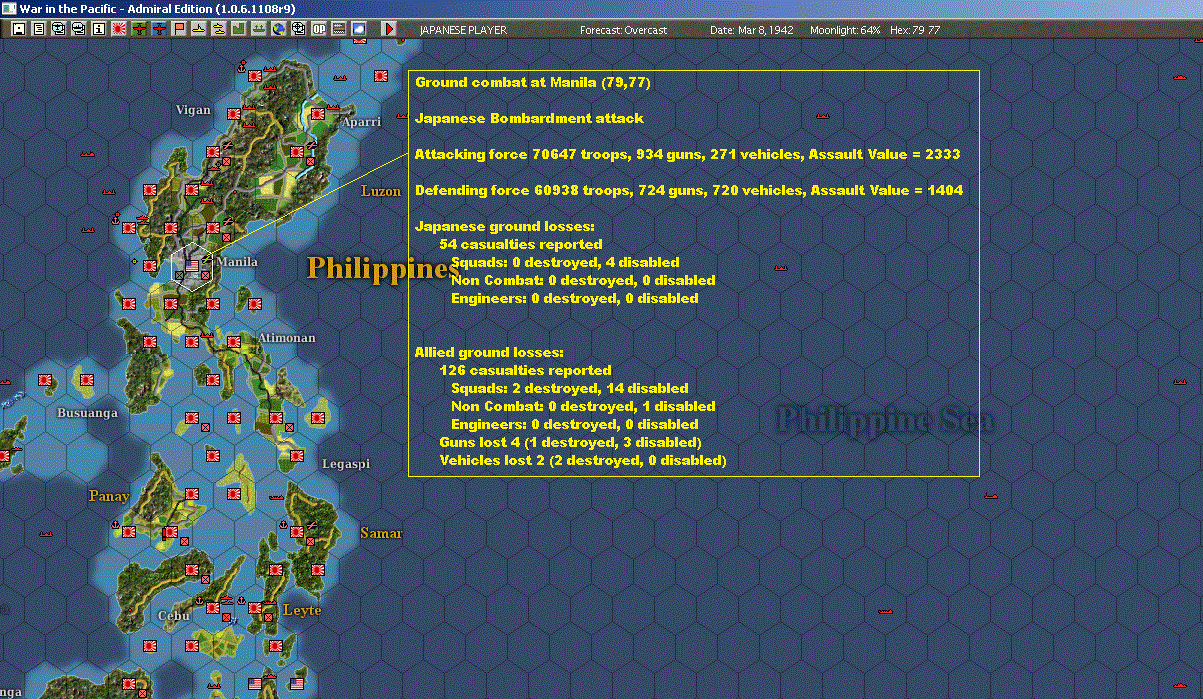Click the crosshair target toolbar icon
The image size is (1203, 699).
pyautogui.click(x=298, y=29)
